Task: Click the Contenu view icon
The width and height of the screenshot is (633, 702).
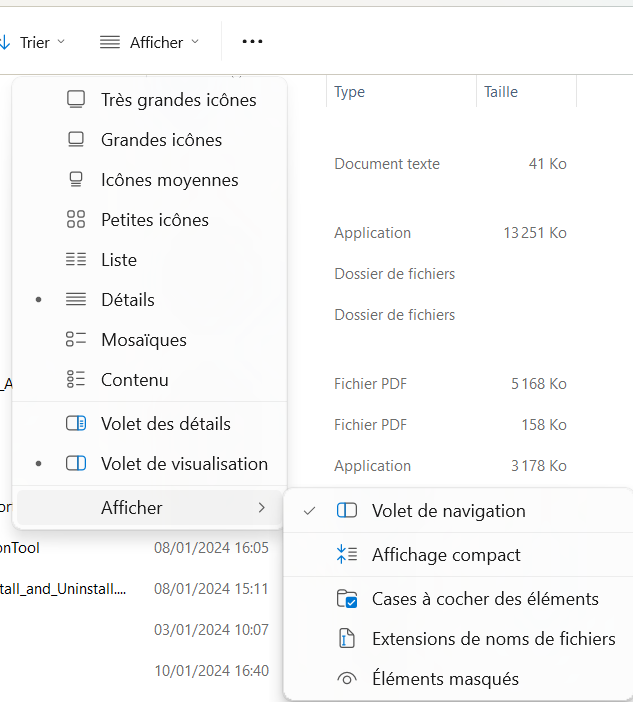Action: [x=76, y=380]
